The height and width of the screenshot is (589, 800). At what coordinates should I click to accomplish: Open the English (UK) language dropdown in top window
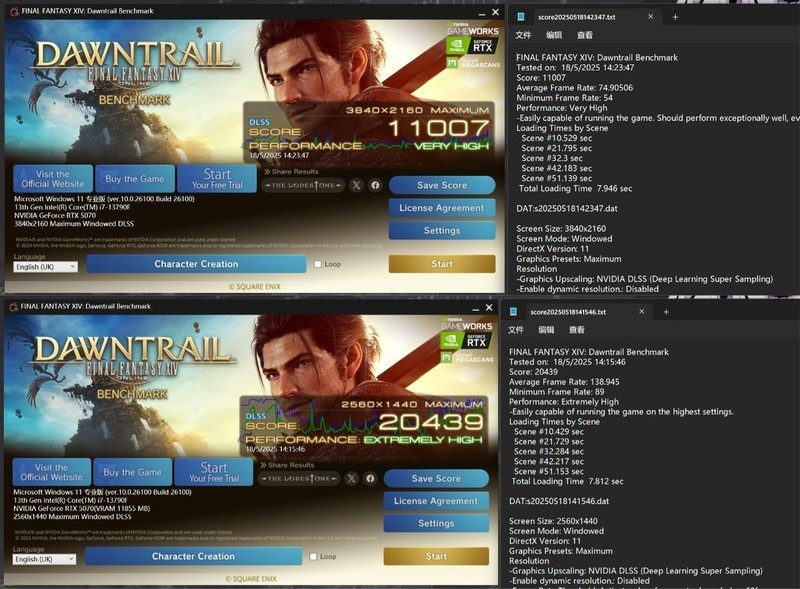[x=45, y=267]
